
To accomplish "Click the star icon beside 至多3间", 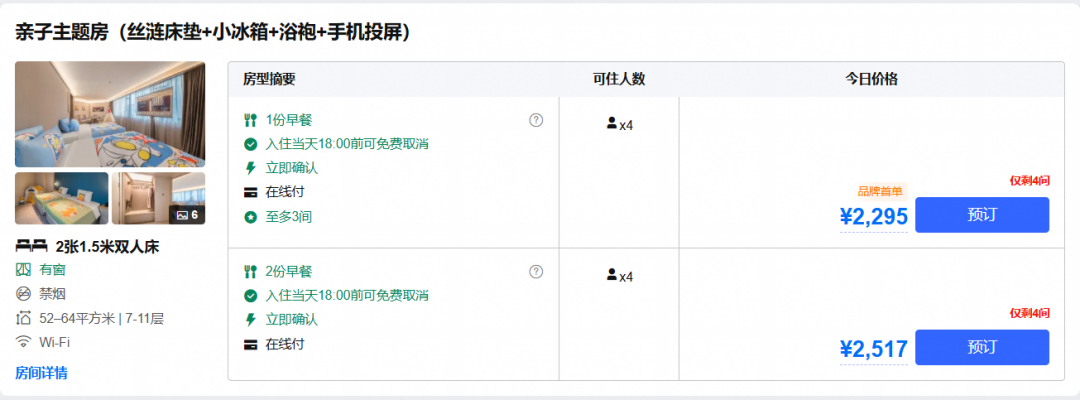I will 251,218.
